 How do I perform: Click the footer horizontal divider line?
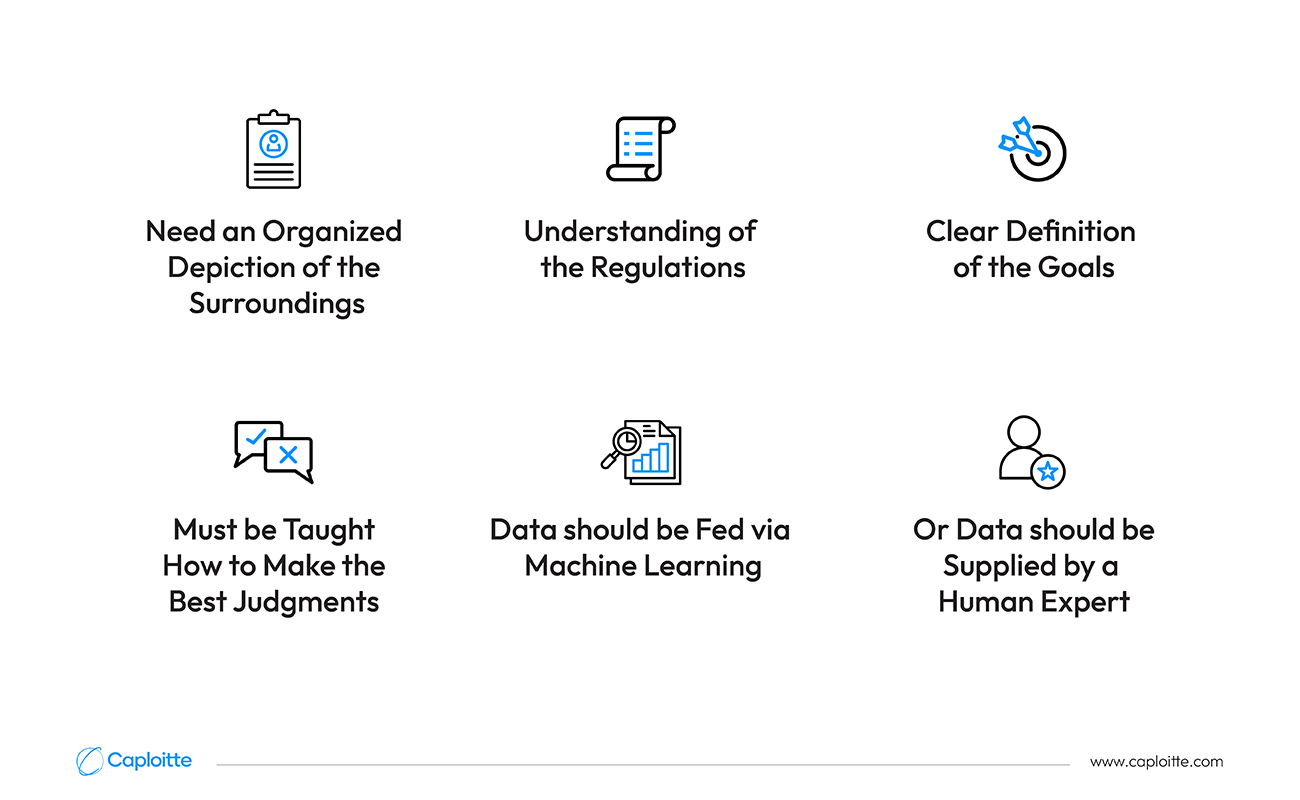642,765
